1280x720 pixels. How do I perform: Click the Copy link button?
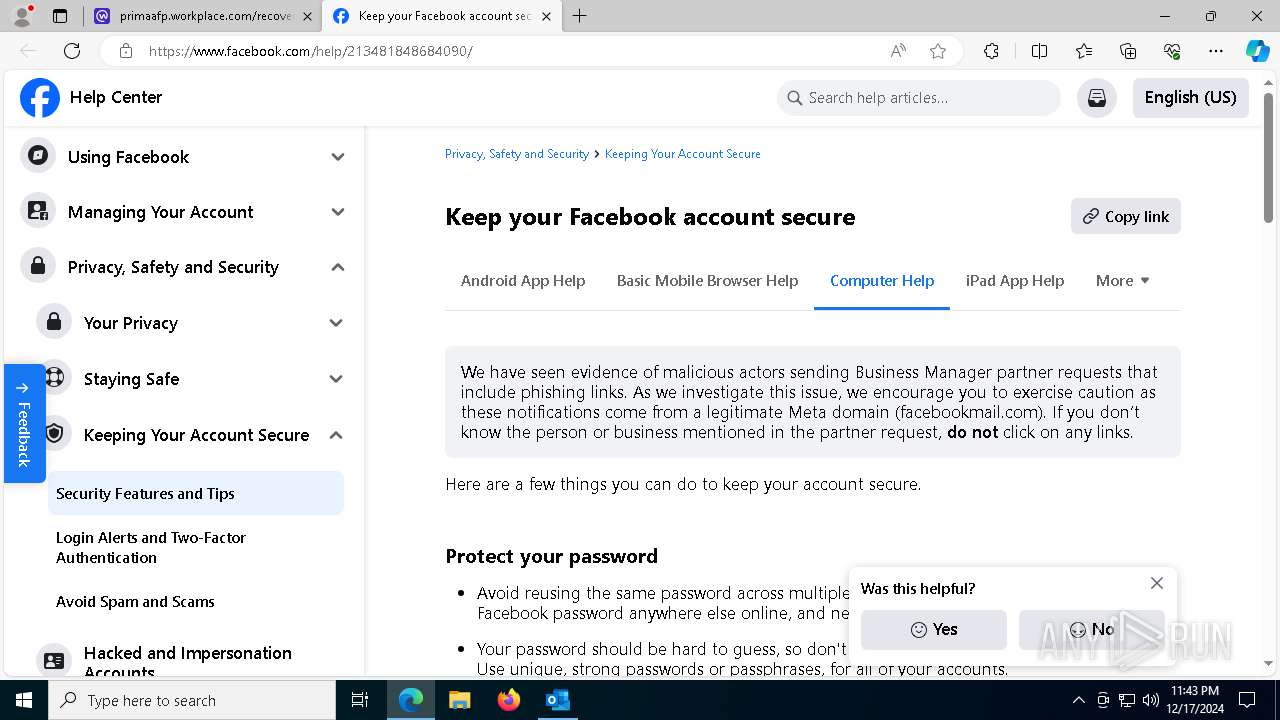1126,216
